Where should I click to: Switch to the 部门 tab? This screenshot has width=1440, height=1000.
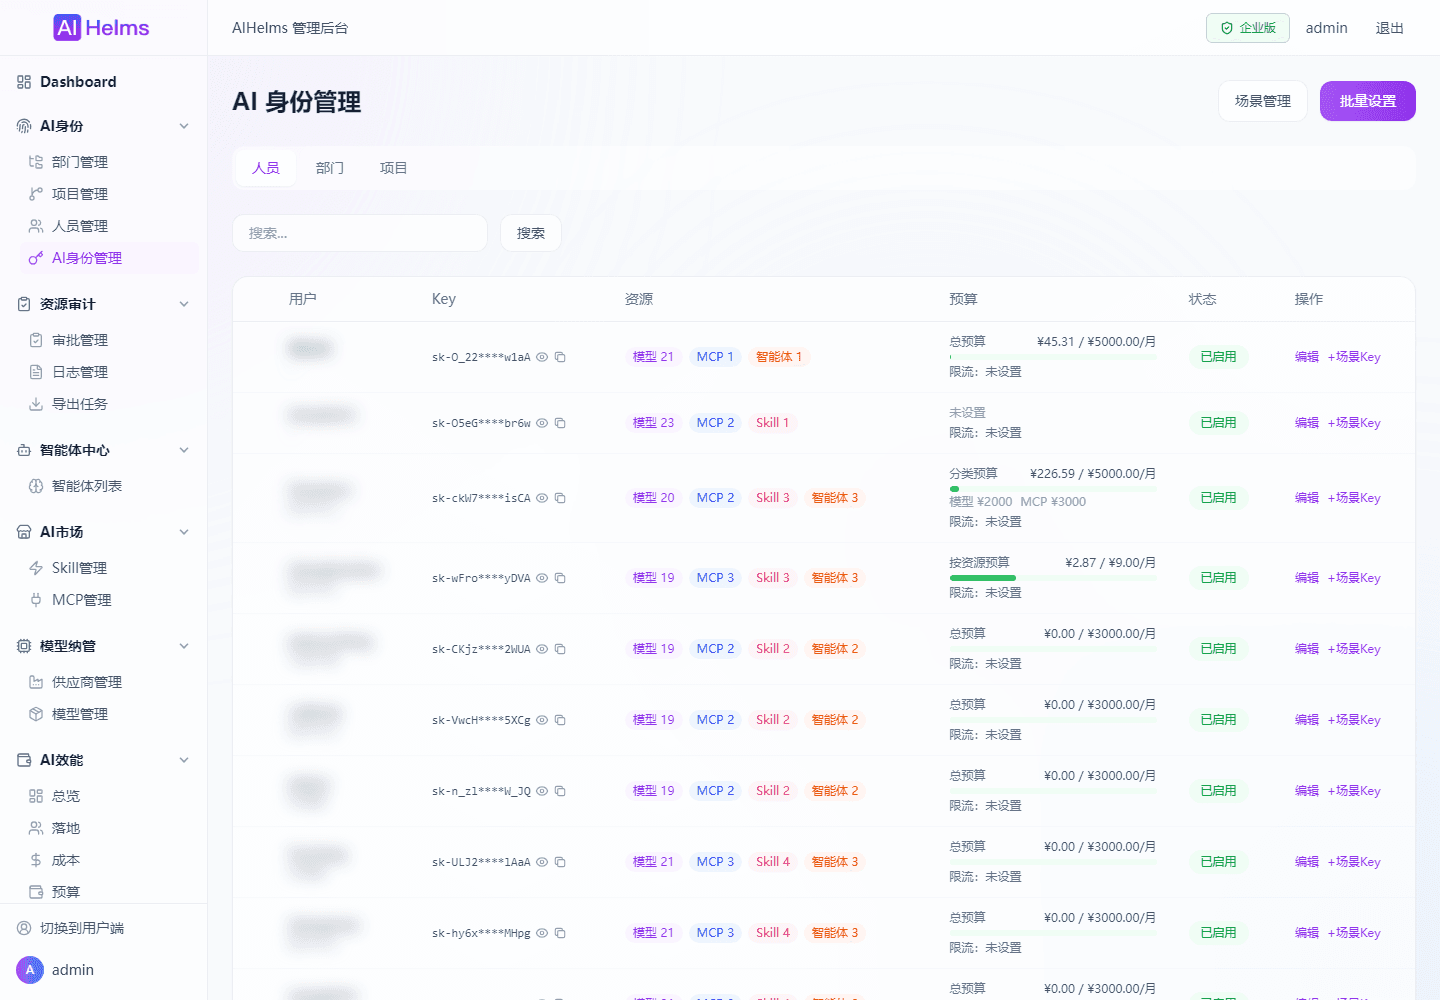[329, 168]
